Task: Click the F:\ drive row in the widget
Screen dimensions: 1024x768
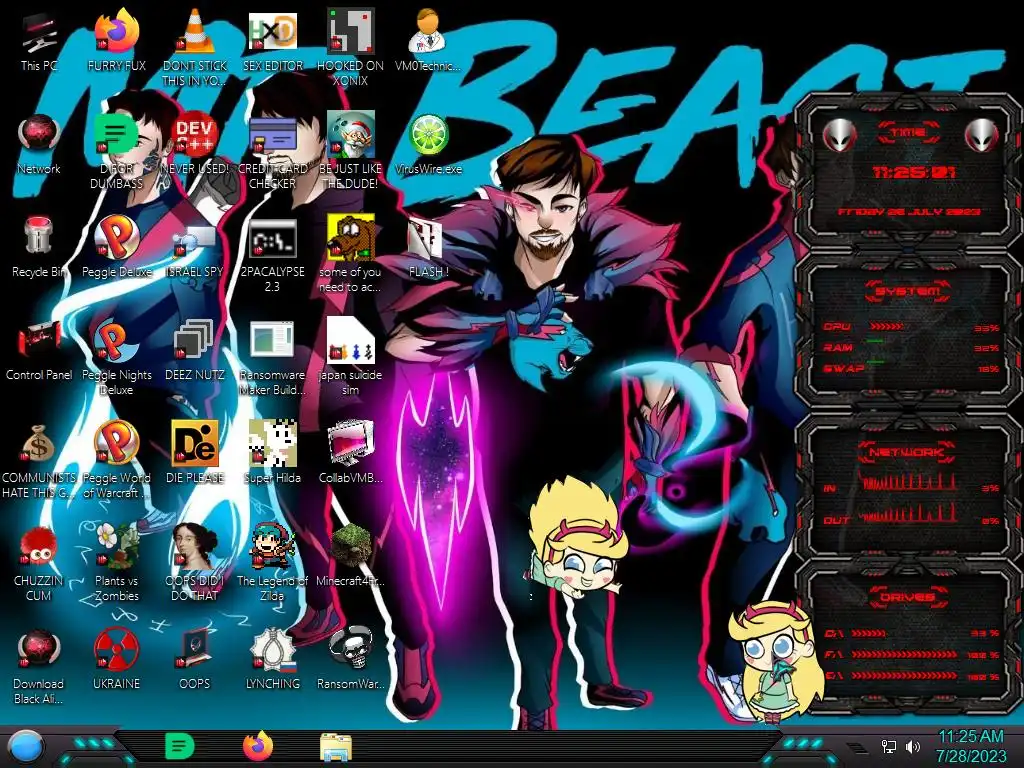Action: tap(912, 654)
